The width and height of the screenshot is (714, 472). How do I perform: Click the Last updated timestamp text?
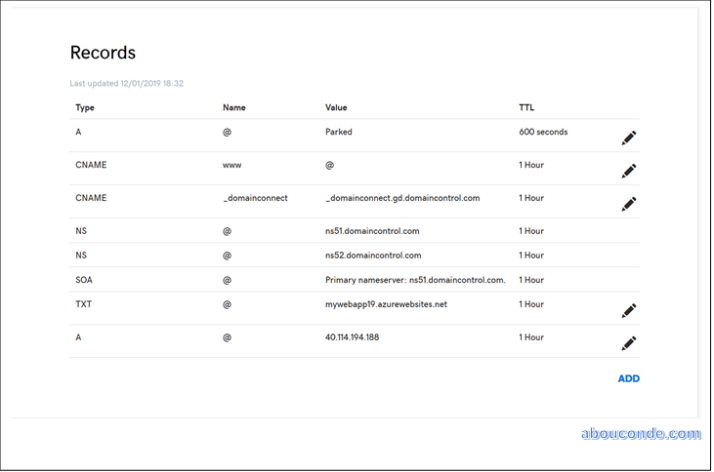tap(126, 83)
